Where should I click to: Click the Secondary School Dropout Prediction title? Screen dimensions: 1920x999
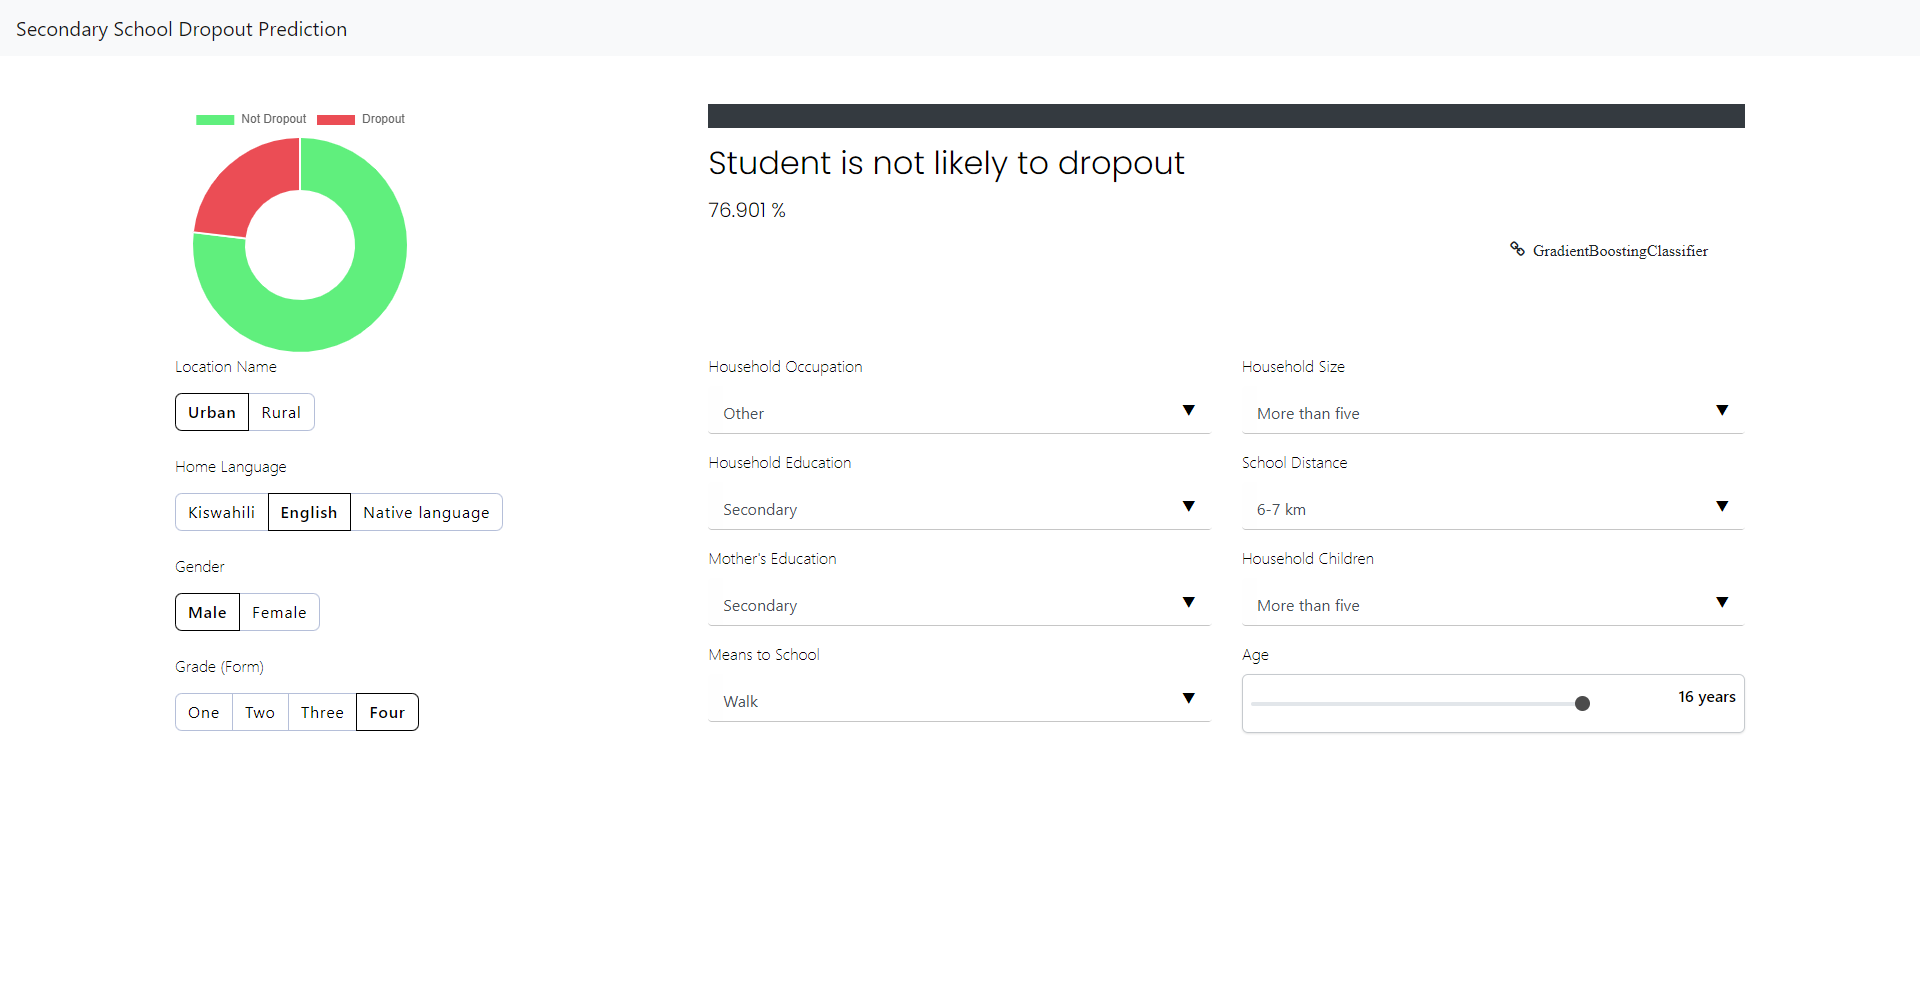point(181,29)
